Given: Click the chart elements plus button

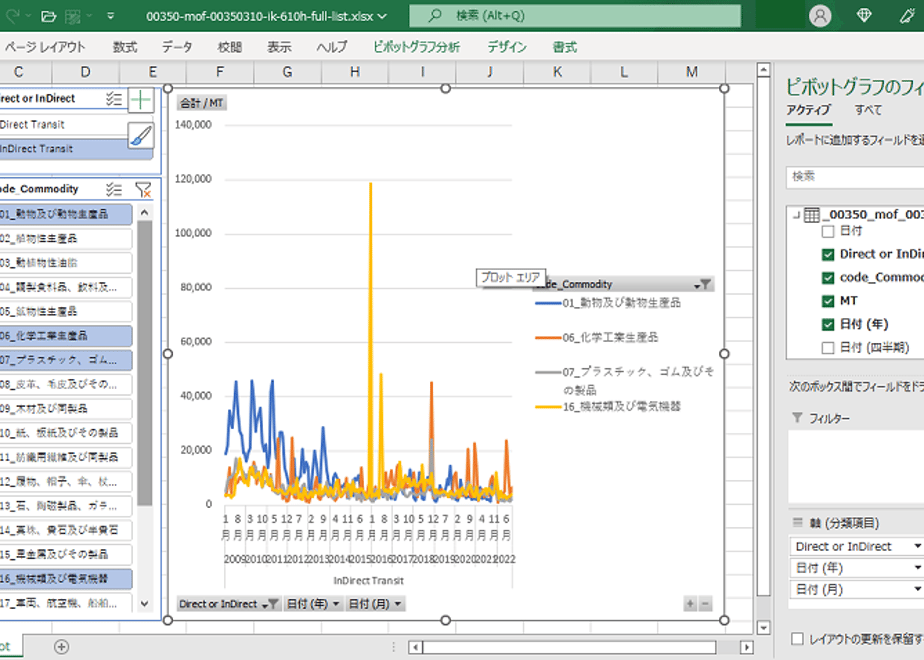Looking at the screenshot, I should point(141,100).
